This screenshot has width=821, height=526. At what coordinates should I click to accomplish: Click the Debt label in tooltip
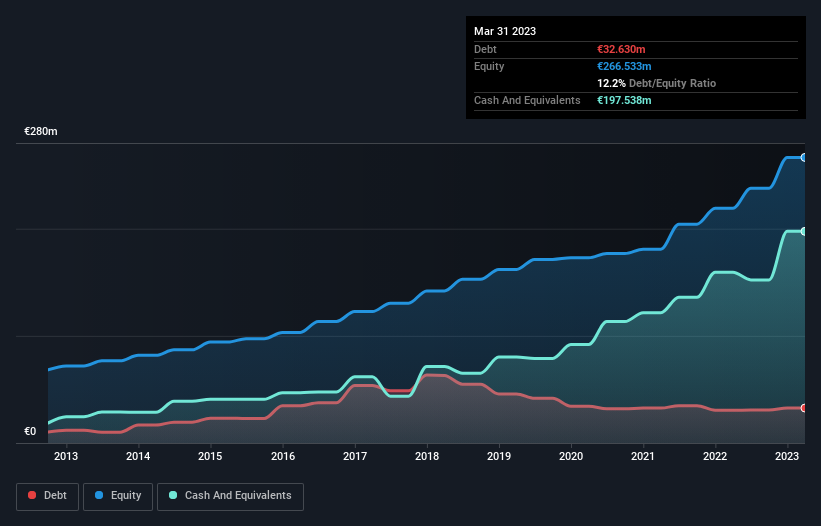tap(485, 49)
